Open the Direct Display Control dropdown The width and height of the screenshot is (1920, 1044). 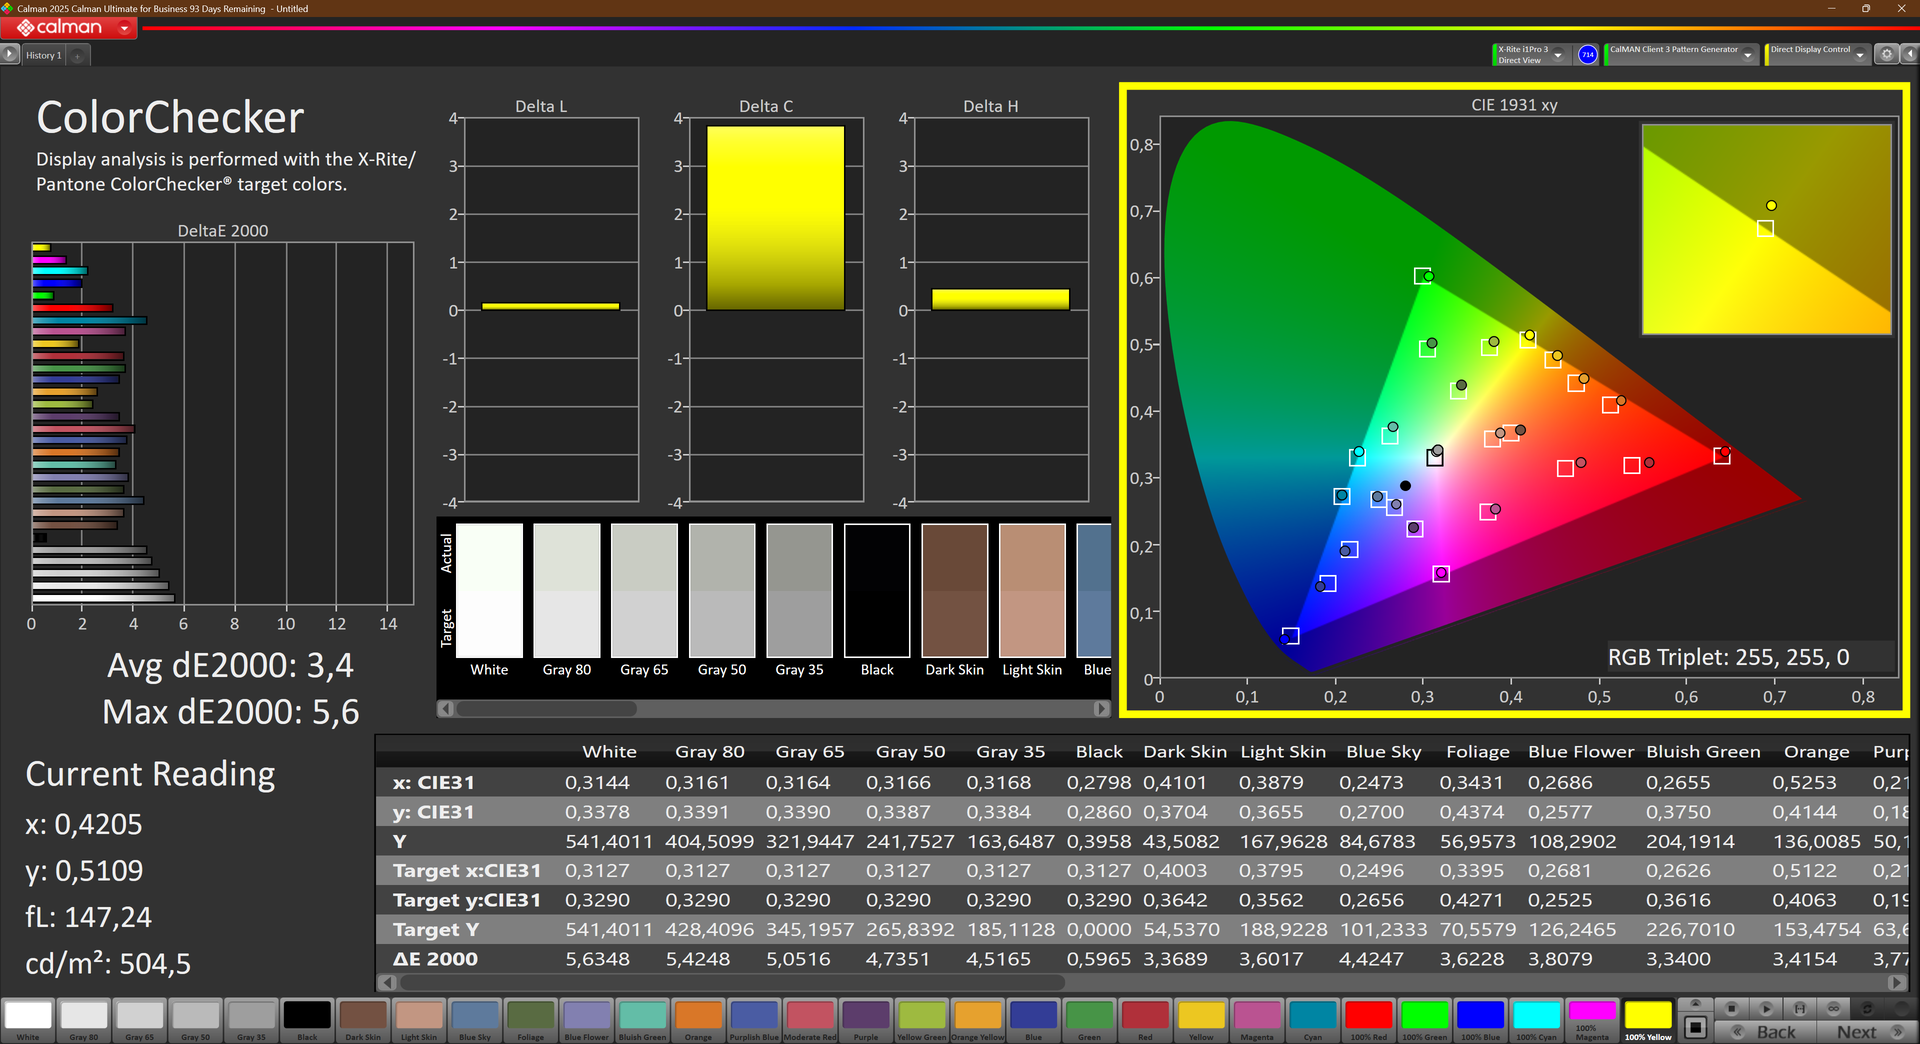[1860, 56]
